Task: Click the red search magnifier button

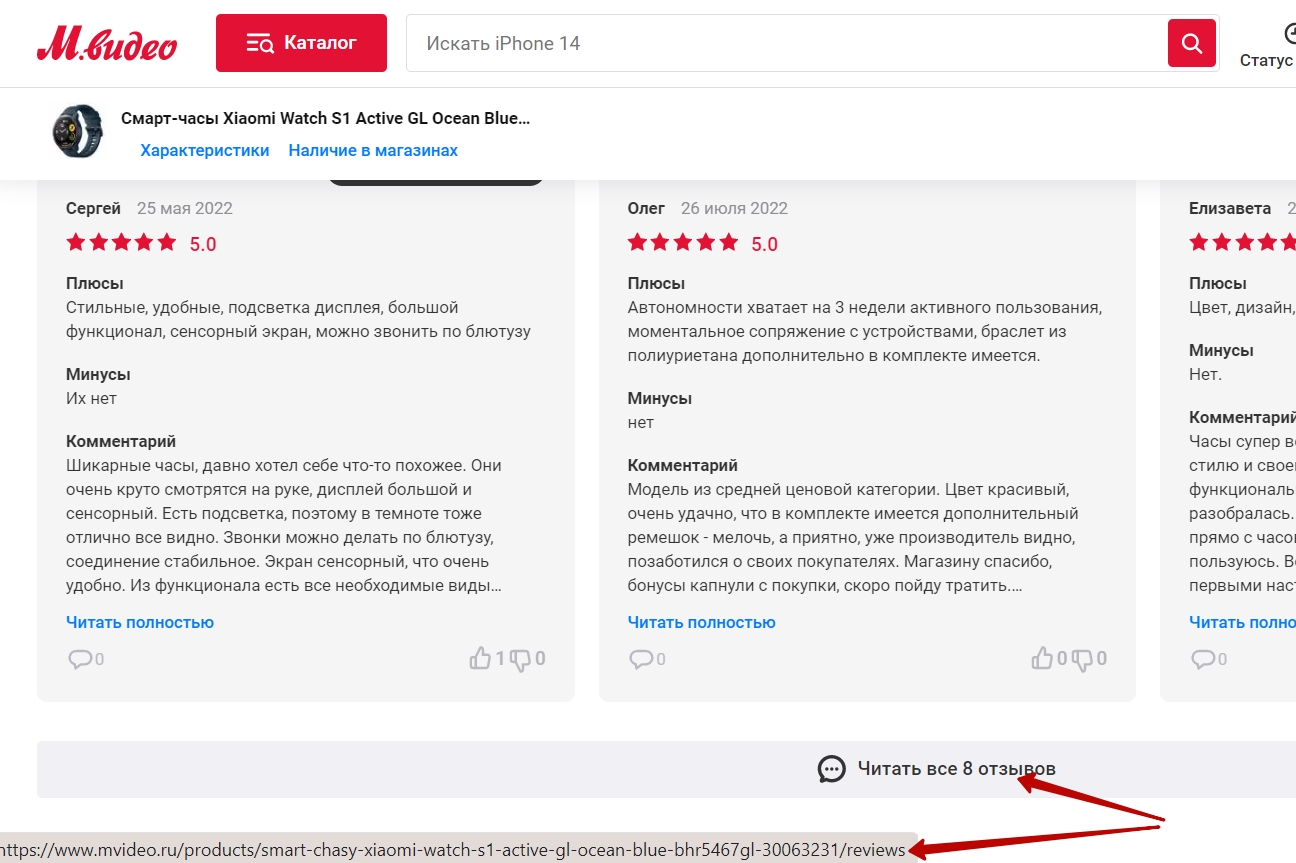Action: (1191, 43)
